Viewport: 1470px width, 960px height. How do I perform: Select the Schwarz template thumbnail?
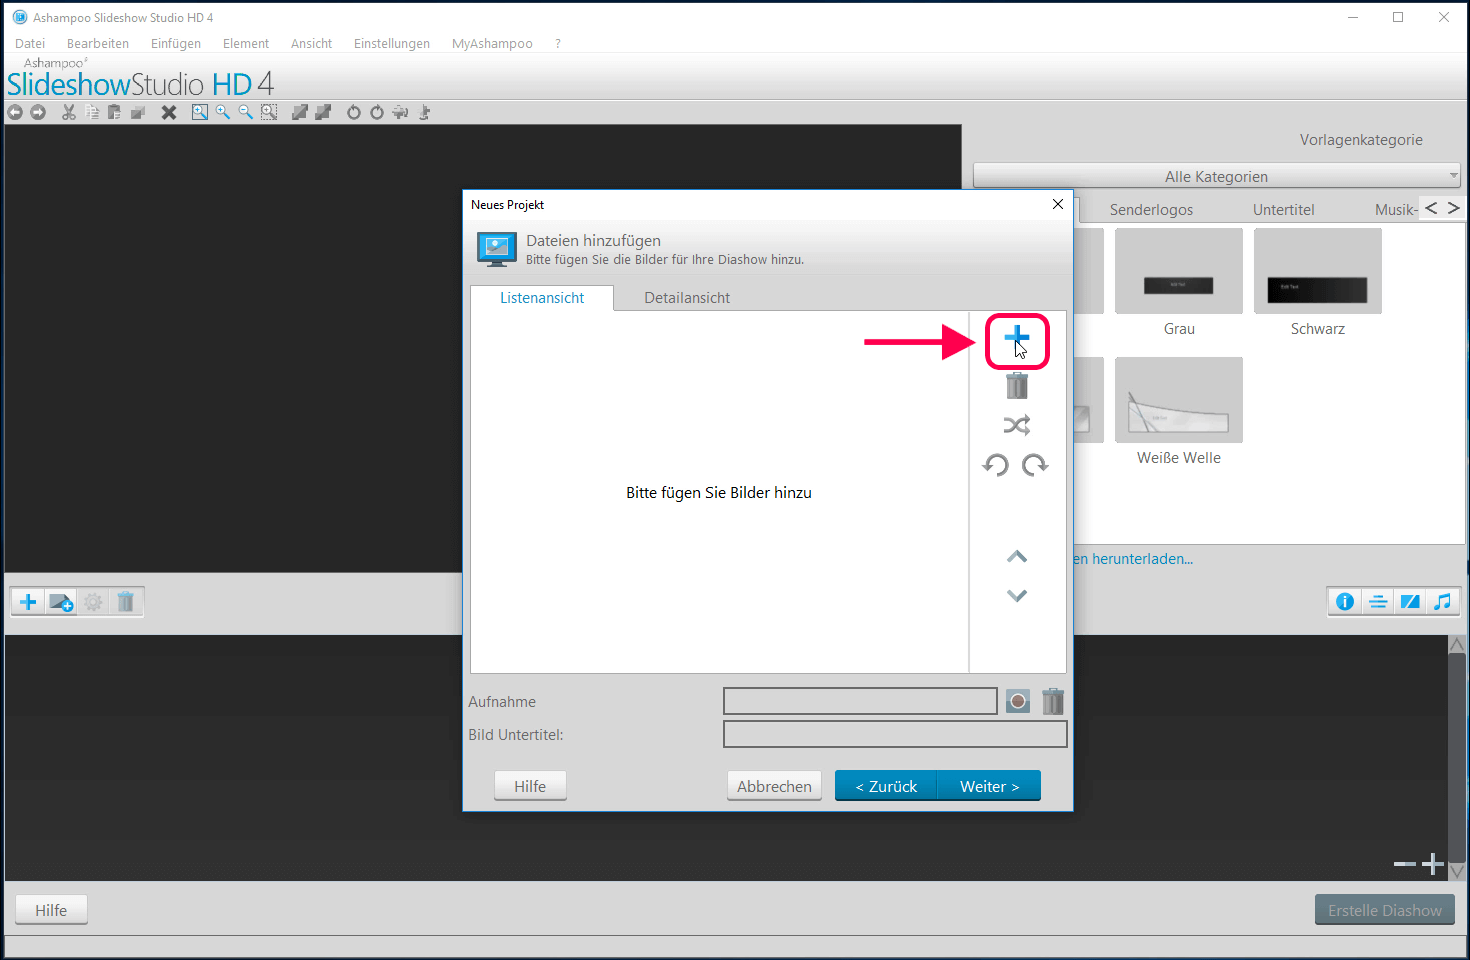1318,271
